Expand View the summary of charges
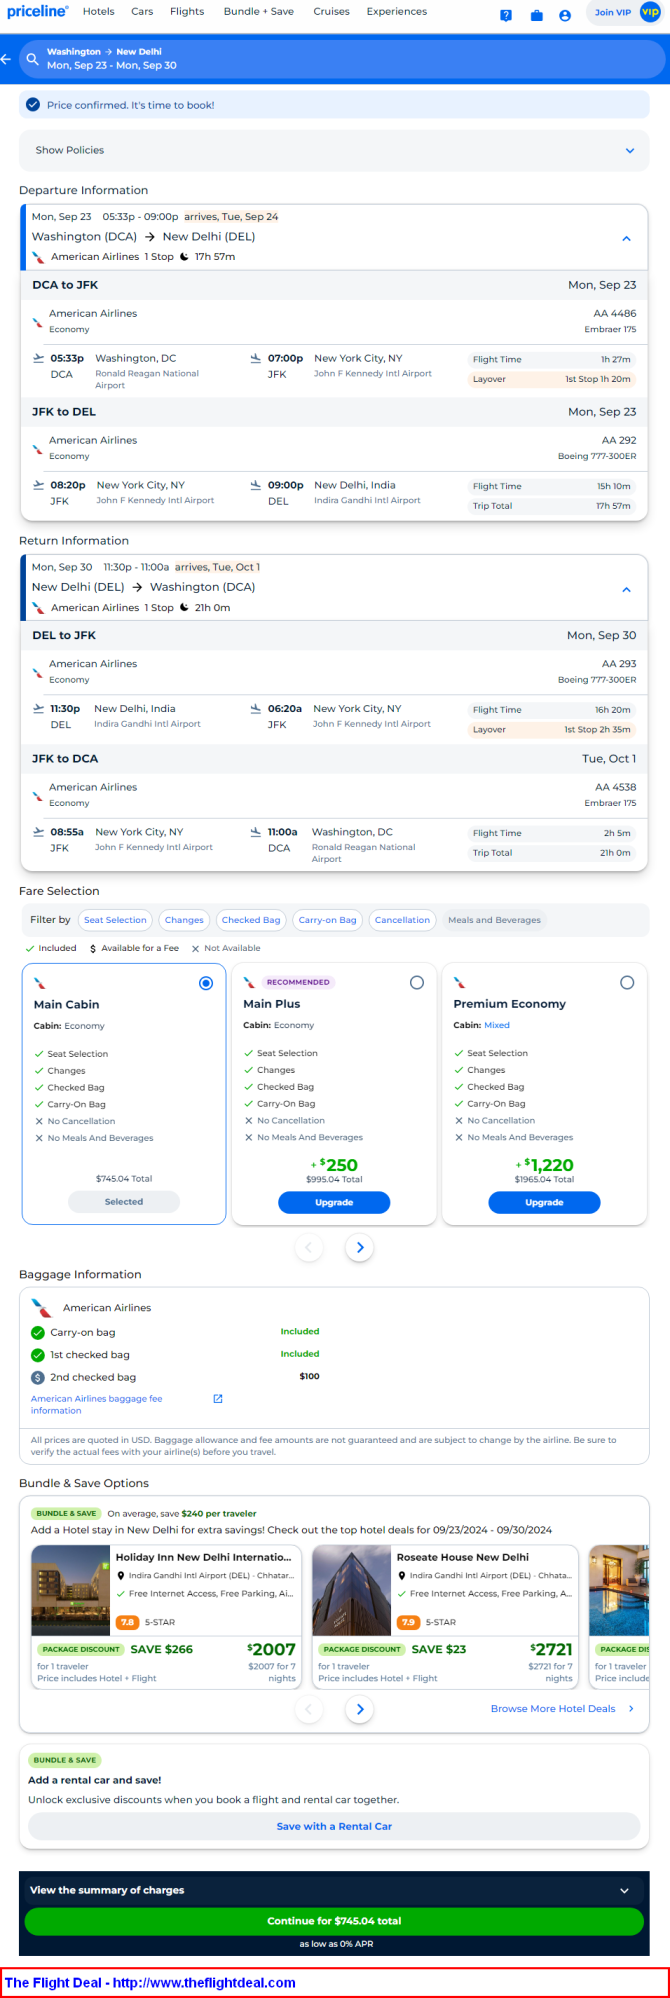 (334, 1890)
